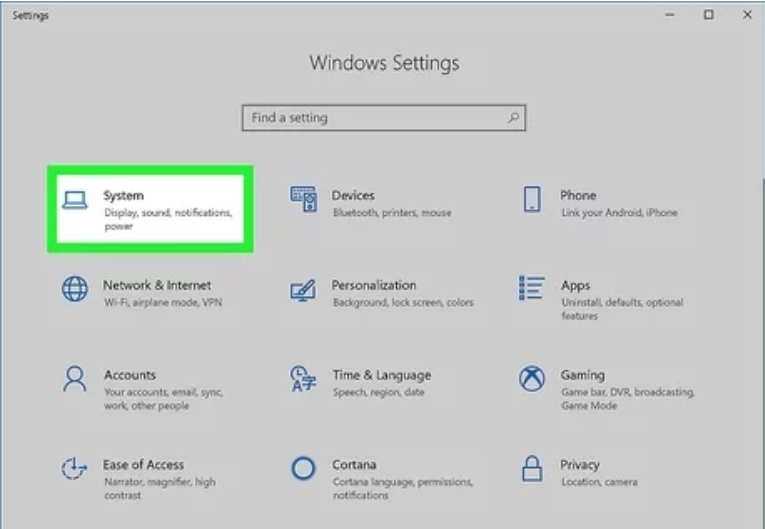This screenshot has width=765, height=529.
Task: Open Time & Language label
Action: tap(382, 375)
